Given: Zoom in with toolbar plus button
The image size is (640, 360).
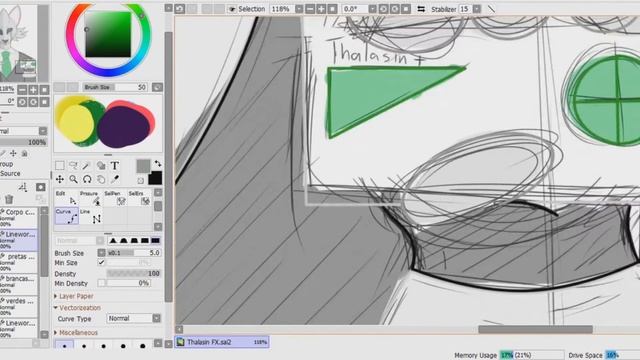Looking at the screenshot, I should [321, 9].
